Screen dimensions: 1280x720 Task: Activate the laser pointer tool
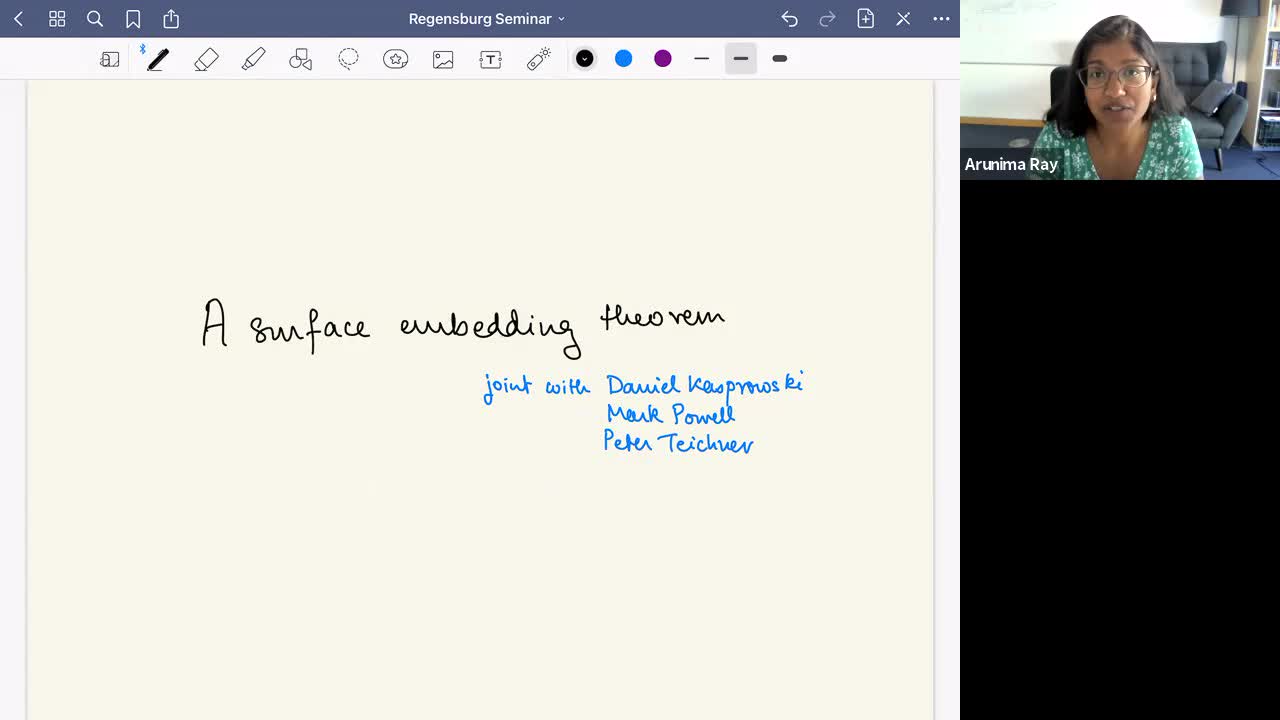coord(538,59)
